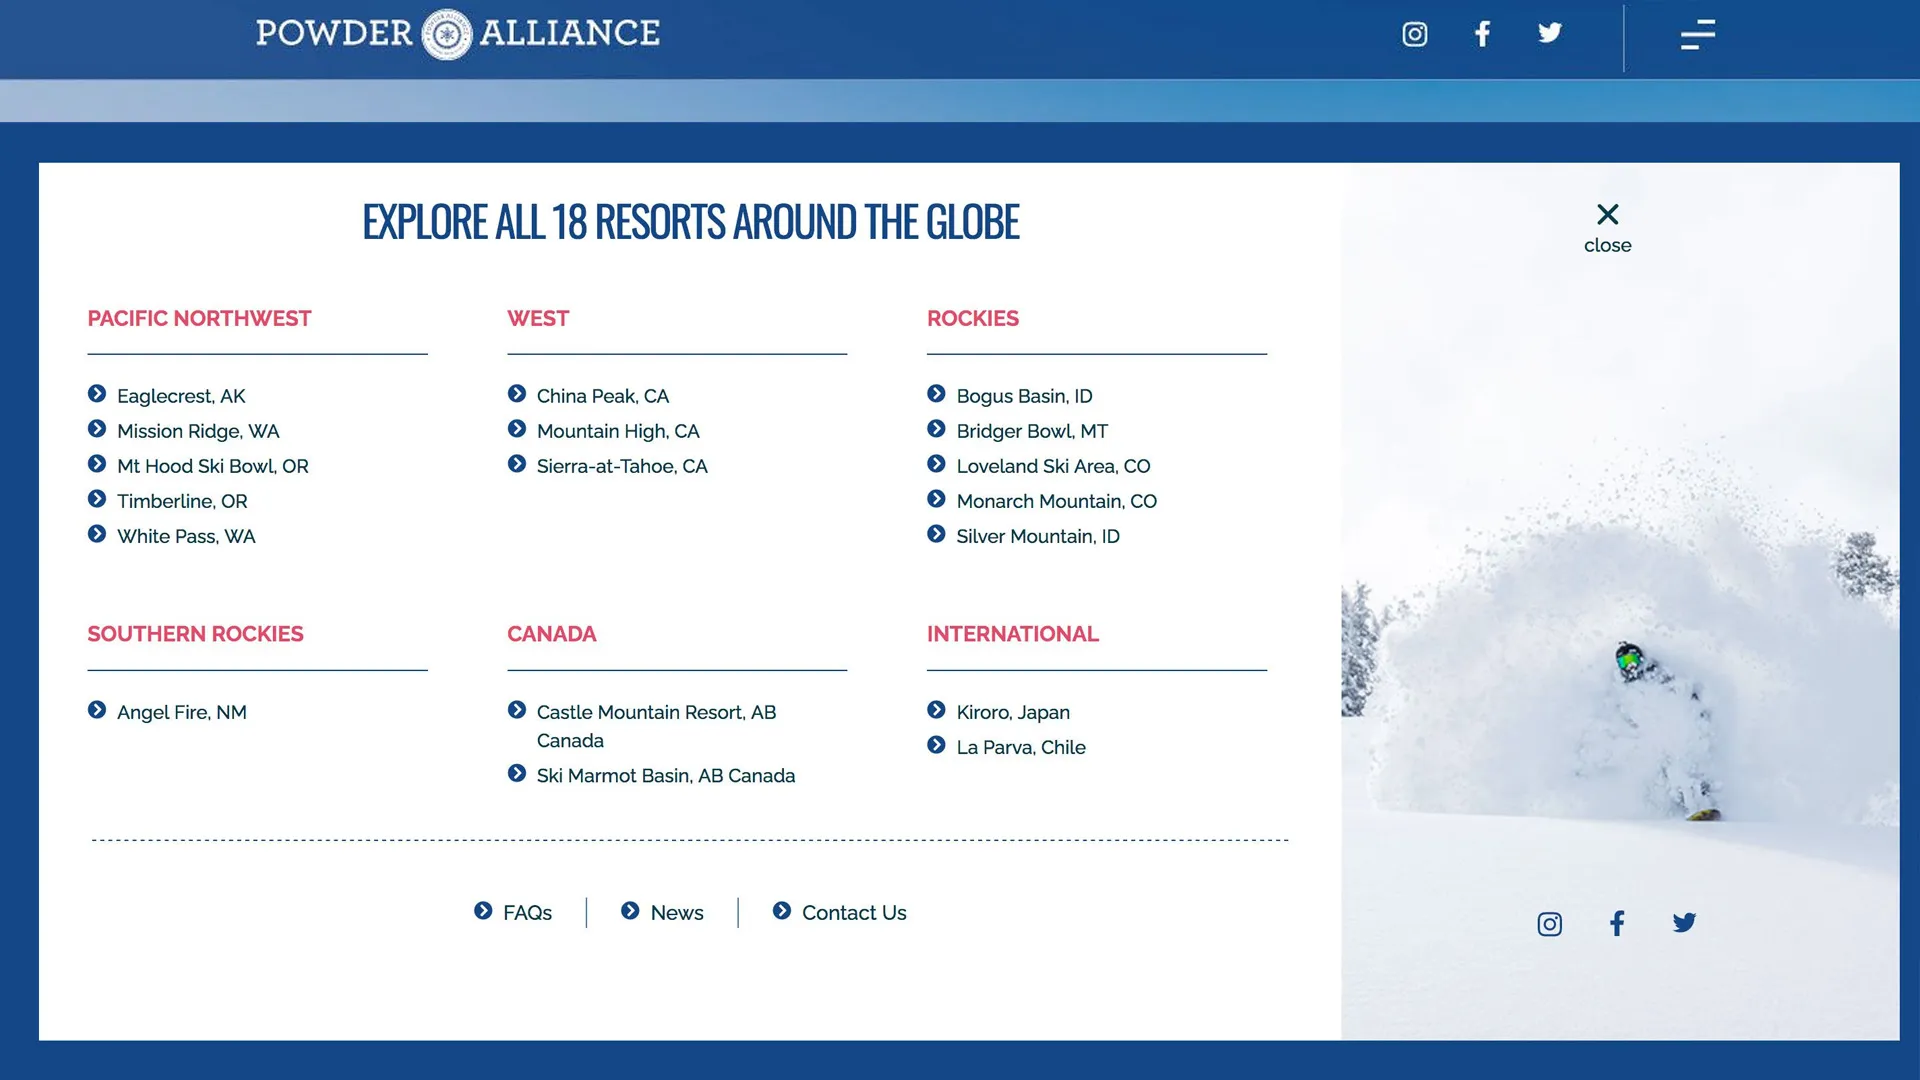Click the arrow bullet beside Sierra-at-Tahoe, CA

click(x=517, y=464)
